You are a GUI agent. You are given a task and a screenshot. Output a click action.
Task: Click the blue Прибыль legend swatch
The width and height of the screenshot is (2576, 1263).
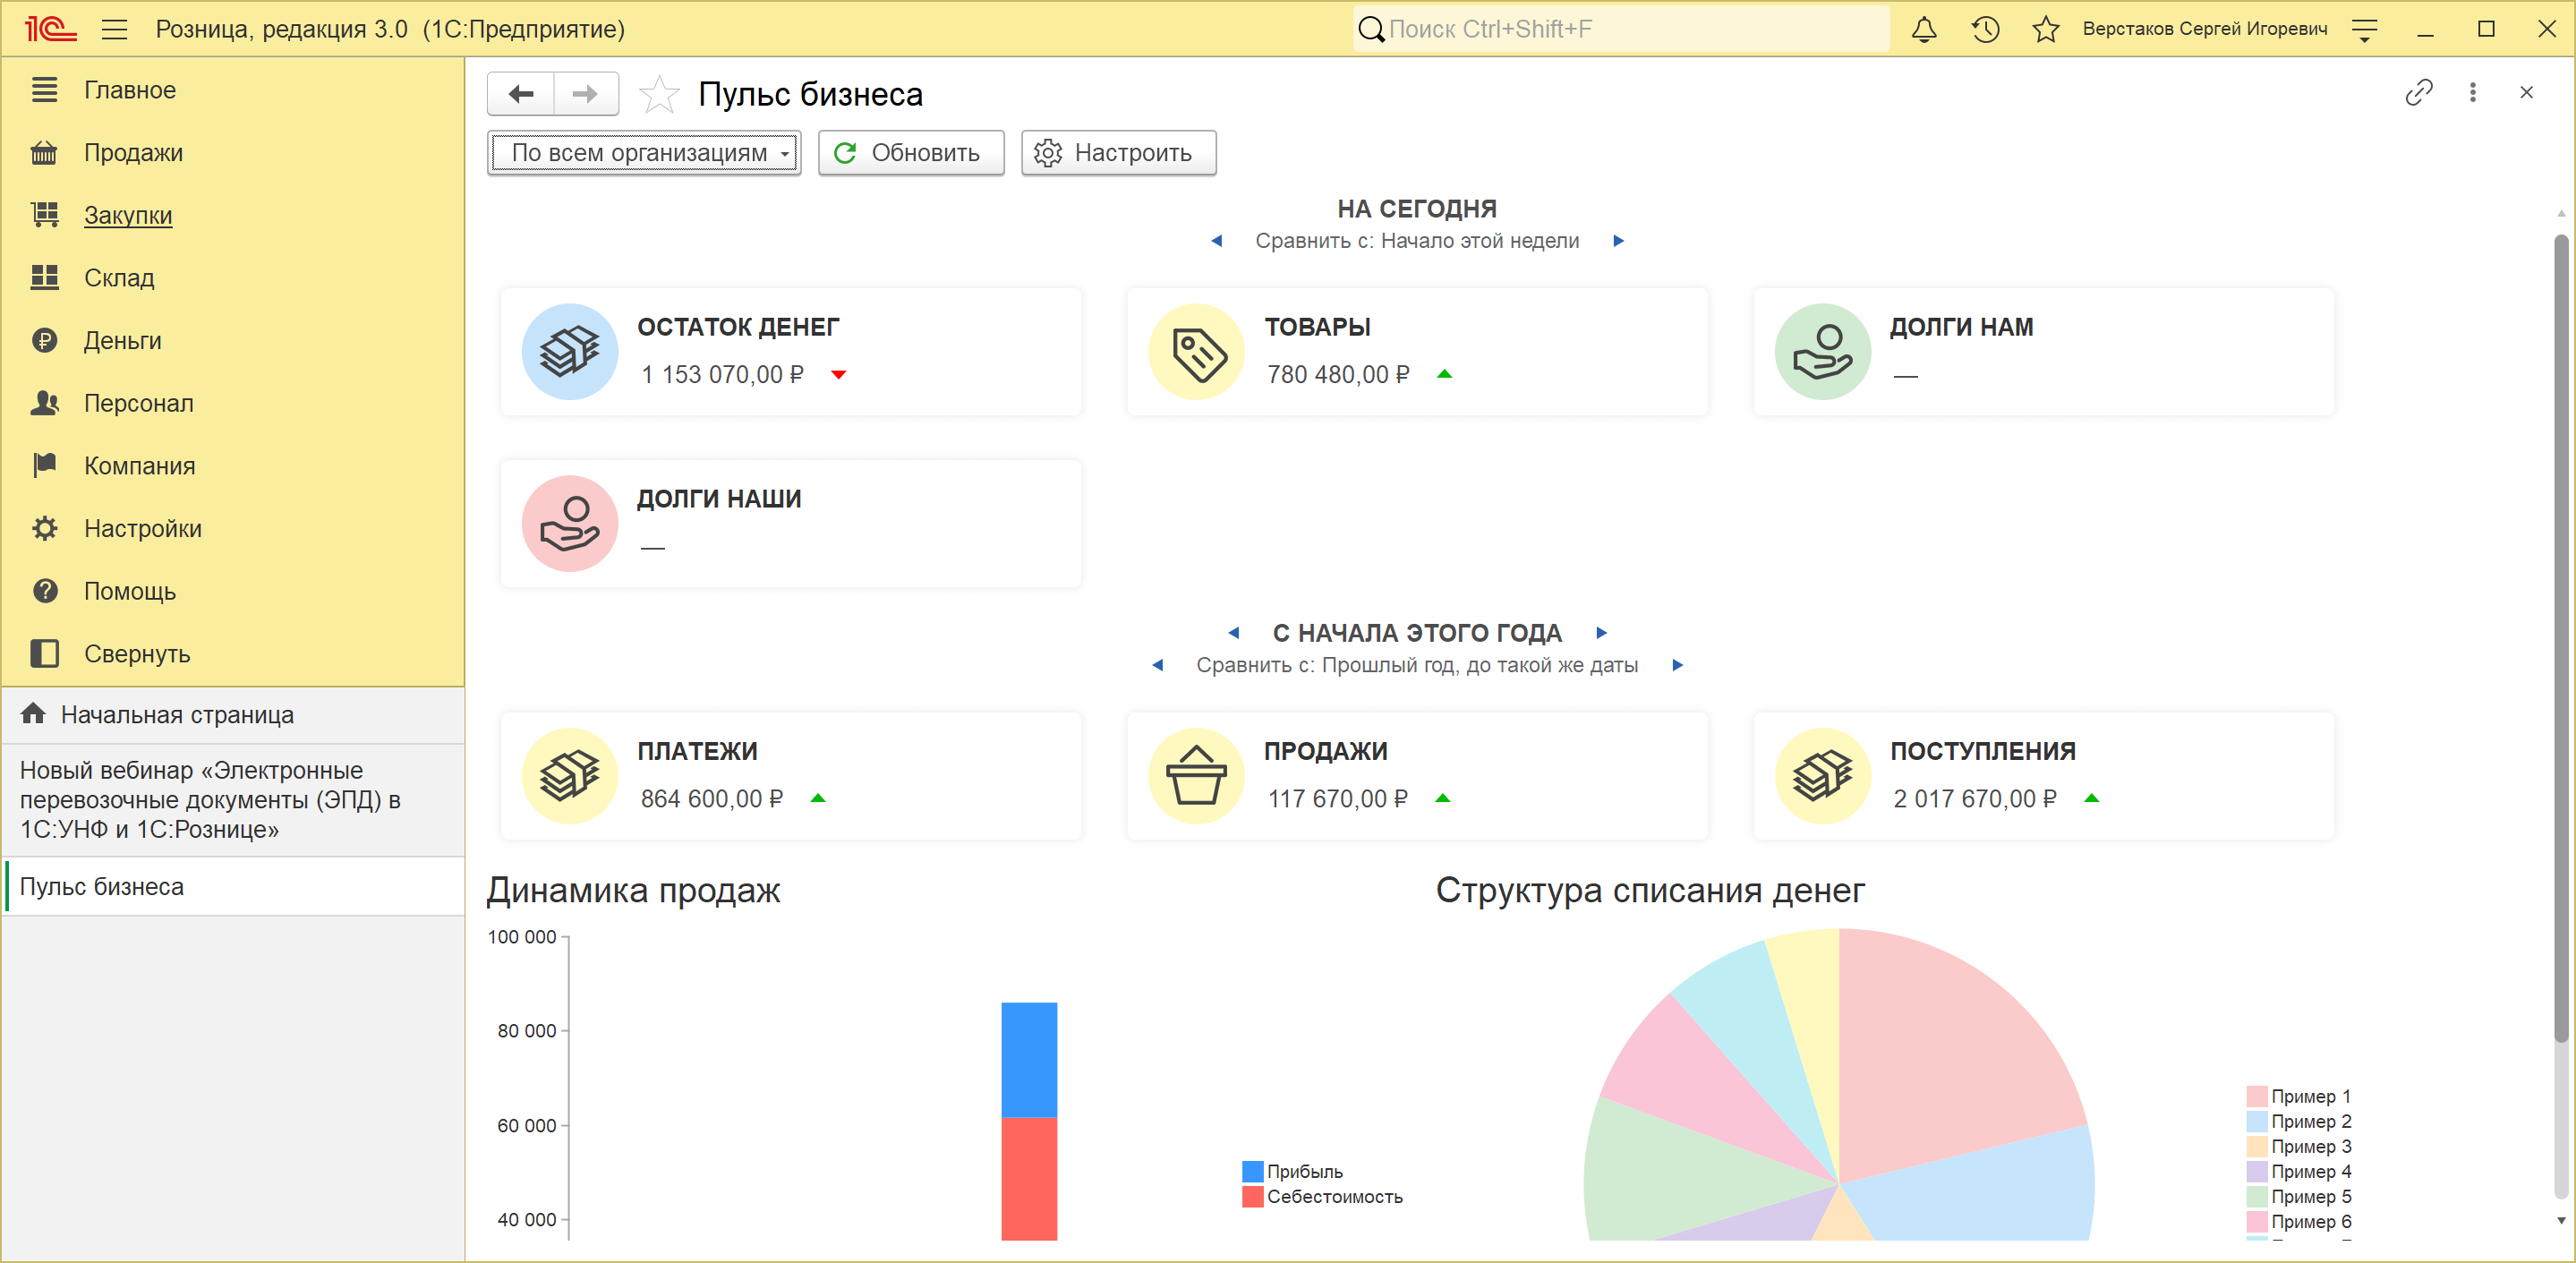pos(1252,1171)
